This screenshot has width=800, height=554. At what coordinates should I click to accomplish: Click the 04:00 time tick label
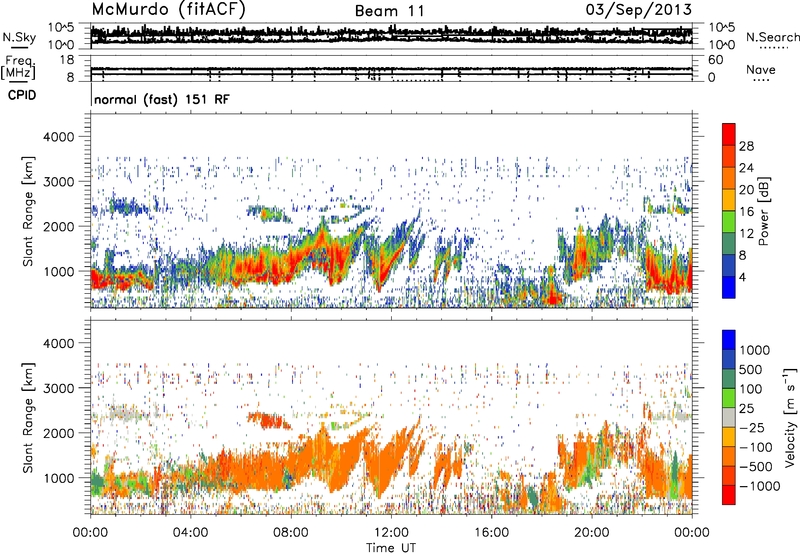coord(190,533)
